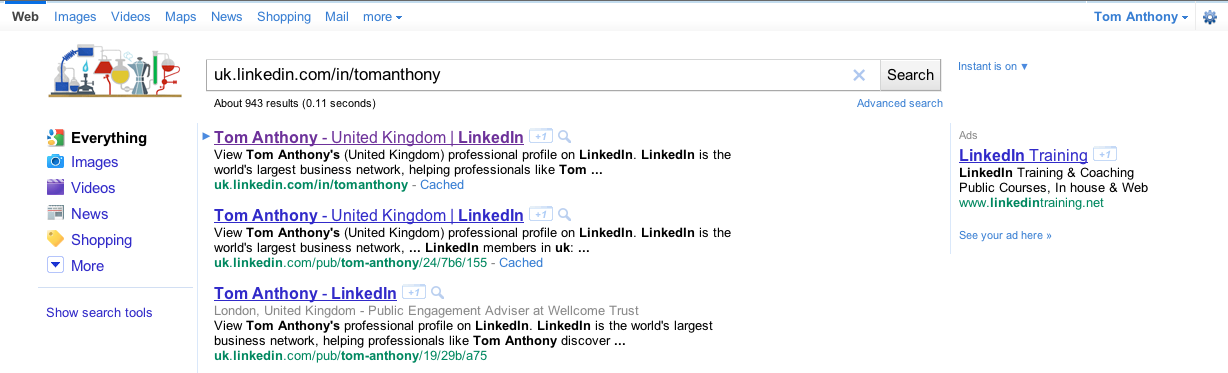
Task: Click the Search button
Action: pos(911,75)
